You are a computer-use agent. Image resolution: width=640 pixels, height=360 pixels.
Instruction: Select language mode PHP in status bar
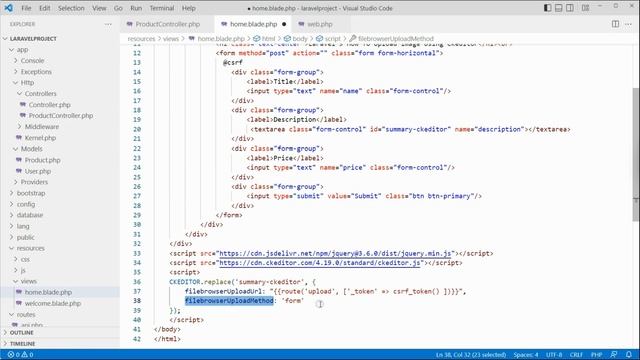596,354
